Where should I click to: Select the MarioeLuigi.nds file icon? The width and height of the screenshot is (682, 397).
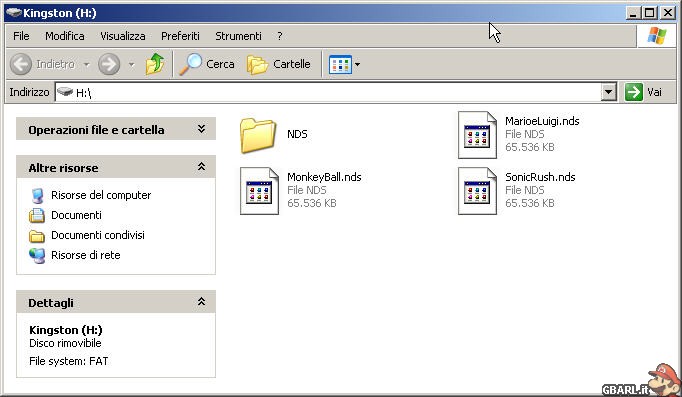(477, 135)
